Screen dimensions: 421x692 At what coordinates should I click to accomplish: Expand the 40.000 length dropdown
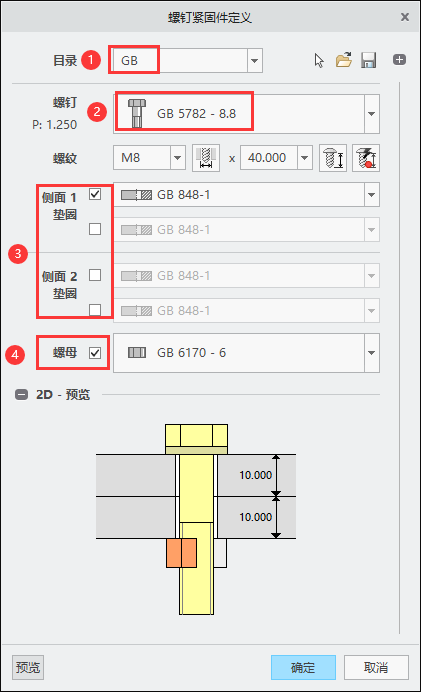(304, 158)
